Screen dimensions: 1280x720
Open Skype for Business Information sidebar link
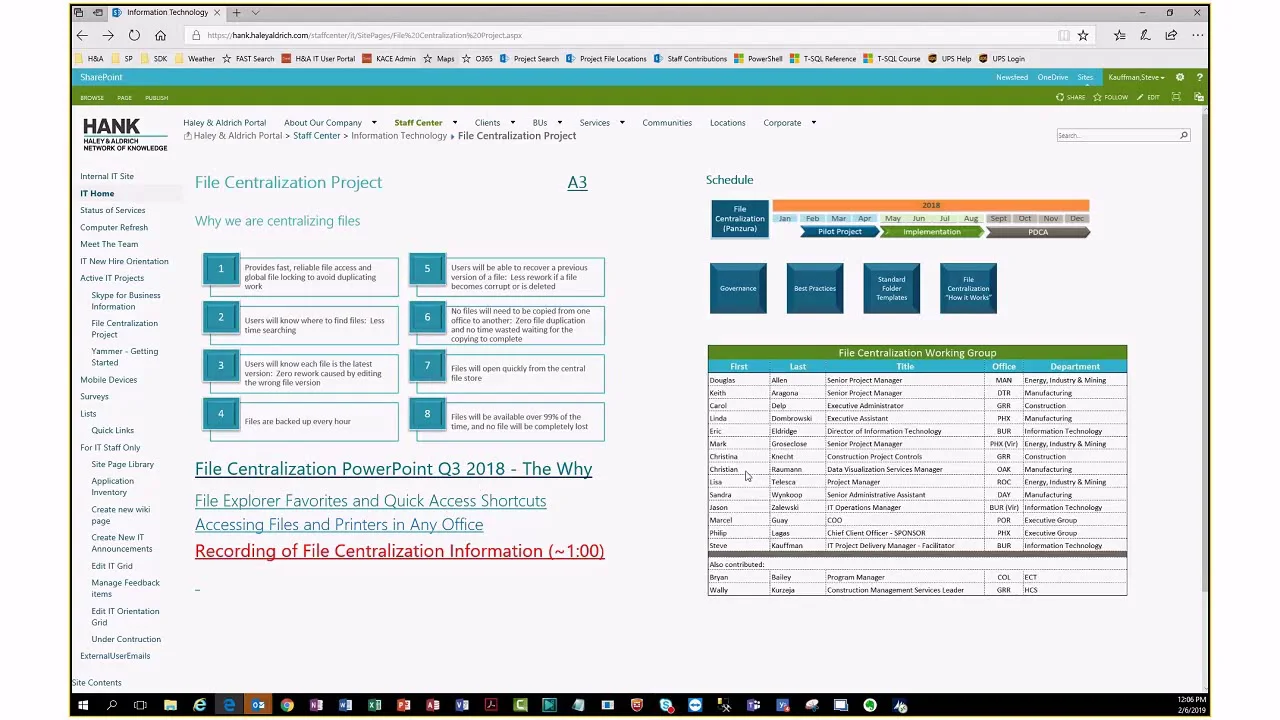[x=126, y=301]
